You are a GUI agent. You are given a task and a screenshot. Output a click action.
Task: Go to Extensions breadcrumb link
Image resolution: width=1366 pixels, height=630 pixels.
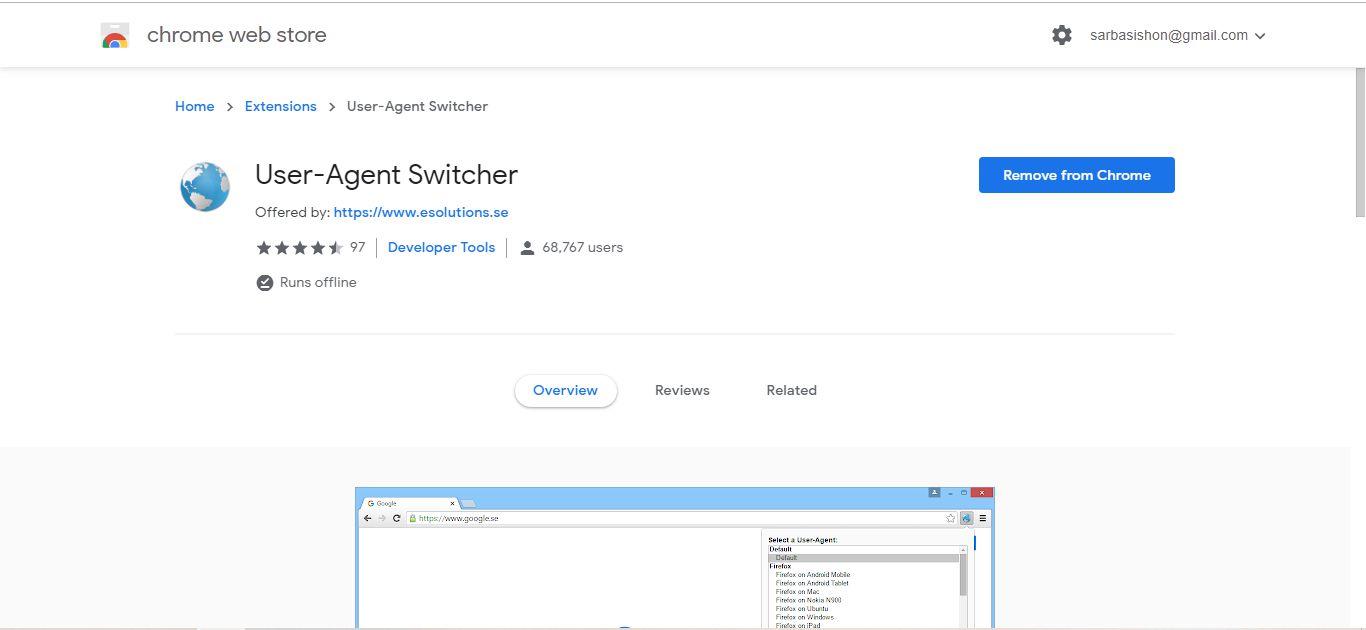281,106
